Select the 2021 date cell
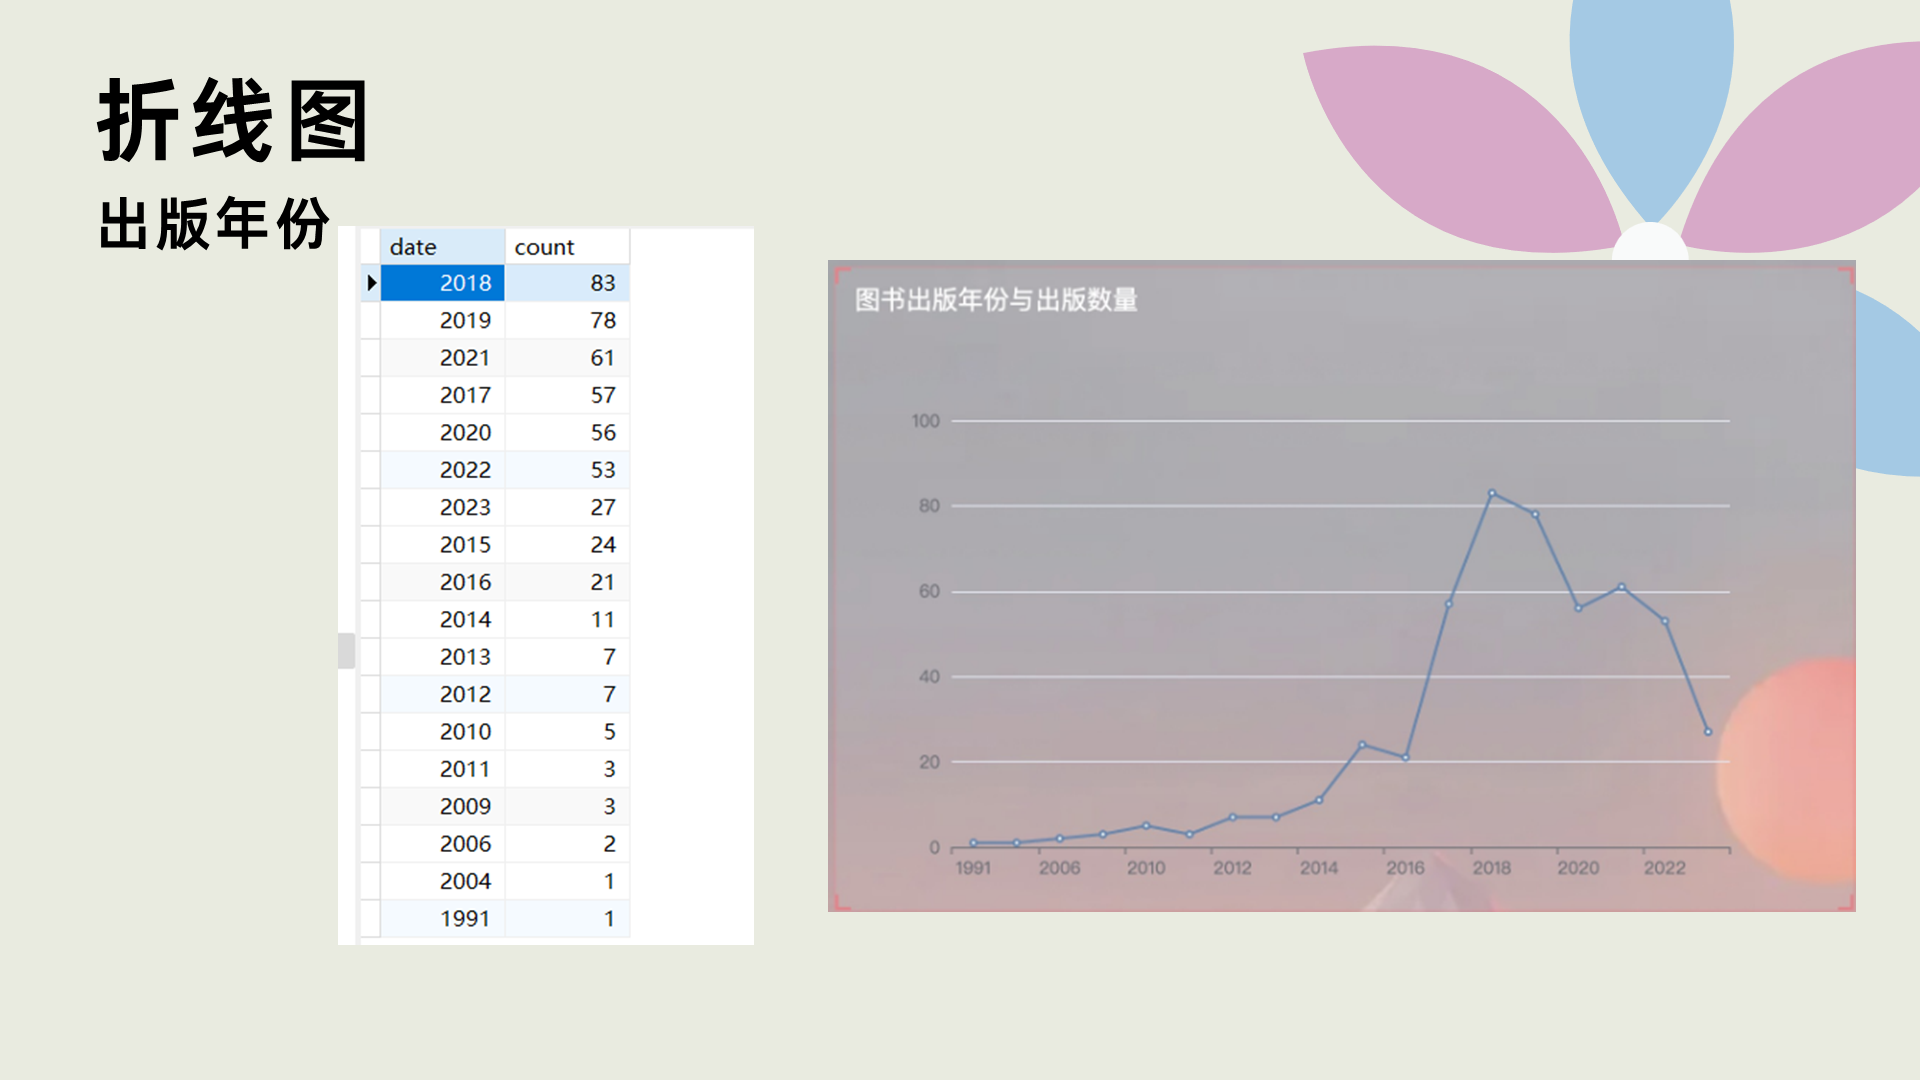The height and width of the screenshot is (1080, 1920). [x=442, y=358]
